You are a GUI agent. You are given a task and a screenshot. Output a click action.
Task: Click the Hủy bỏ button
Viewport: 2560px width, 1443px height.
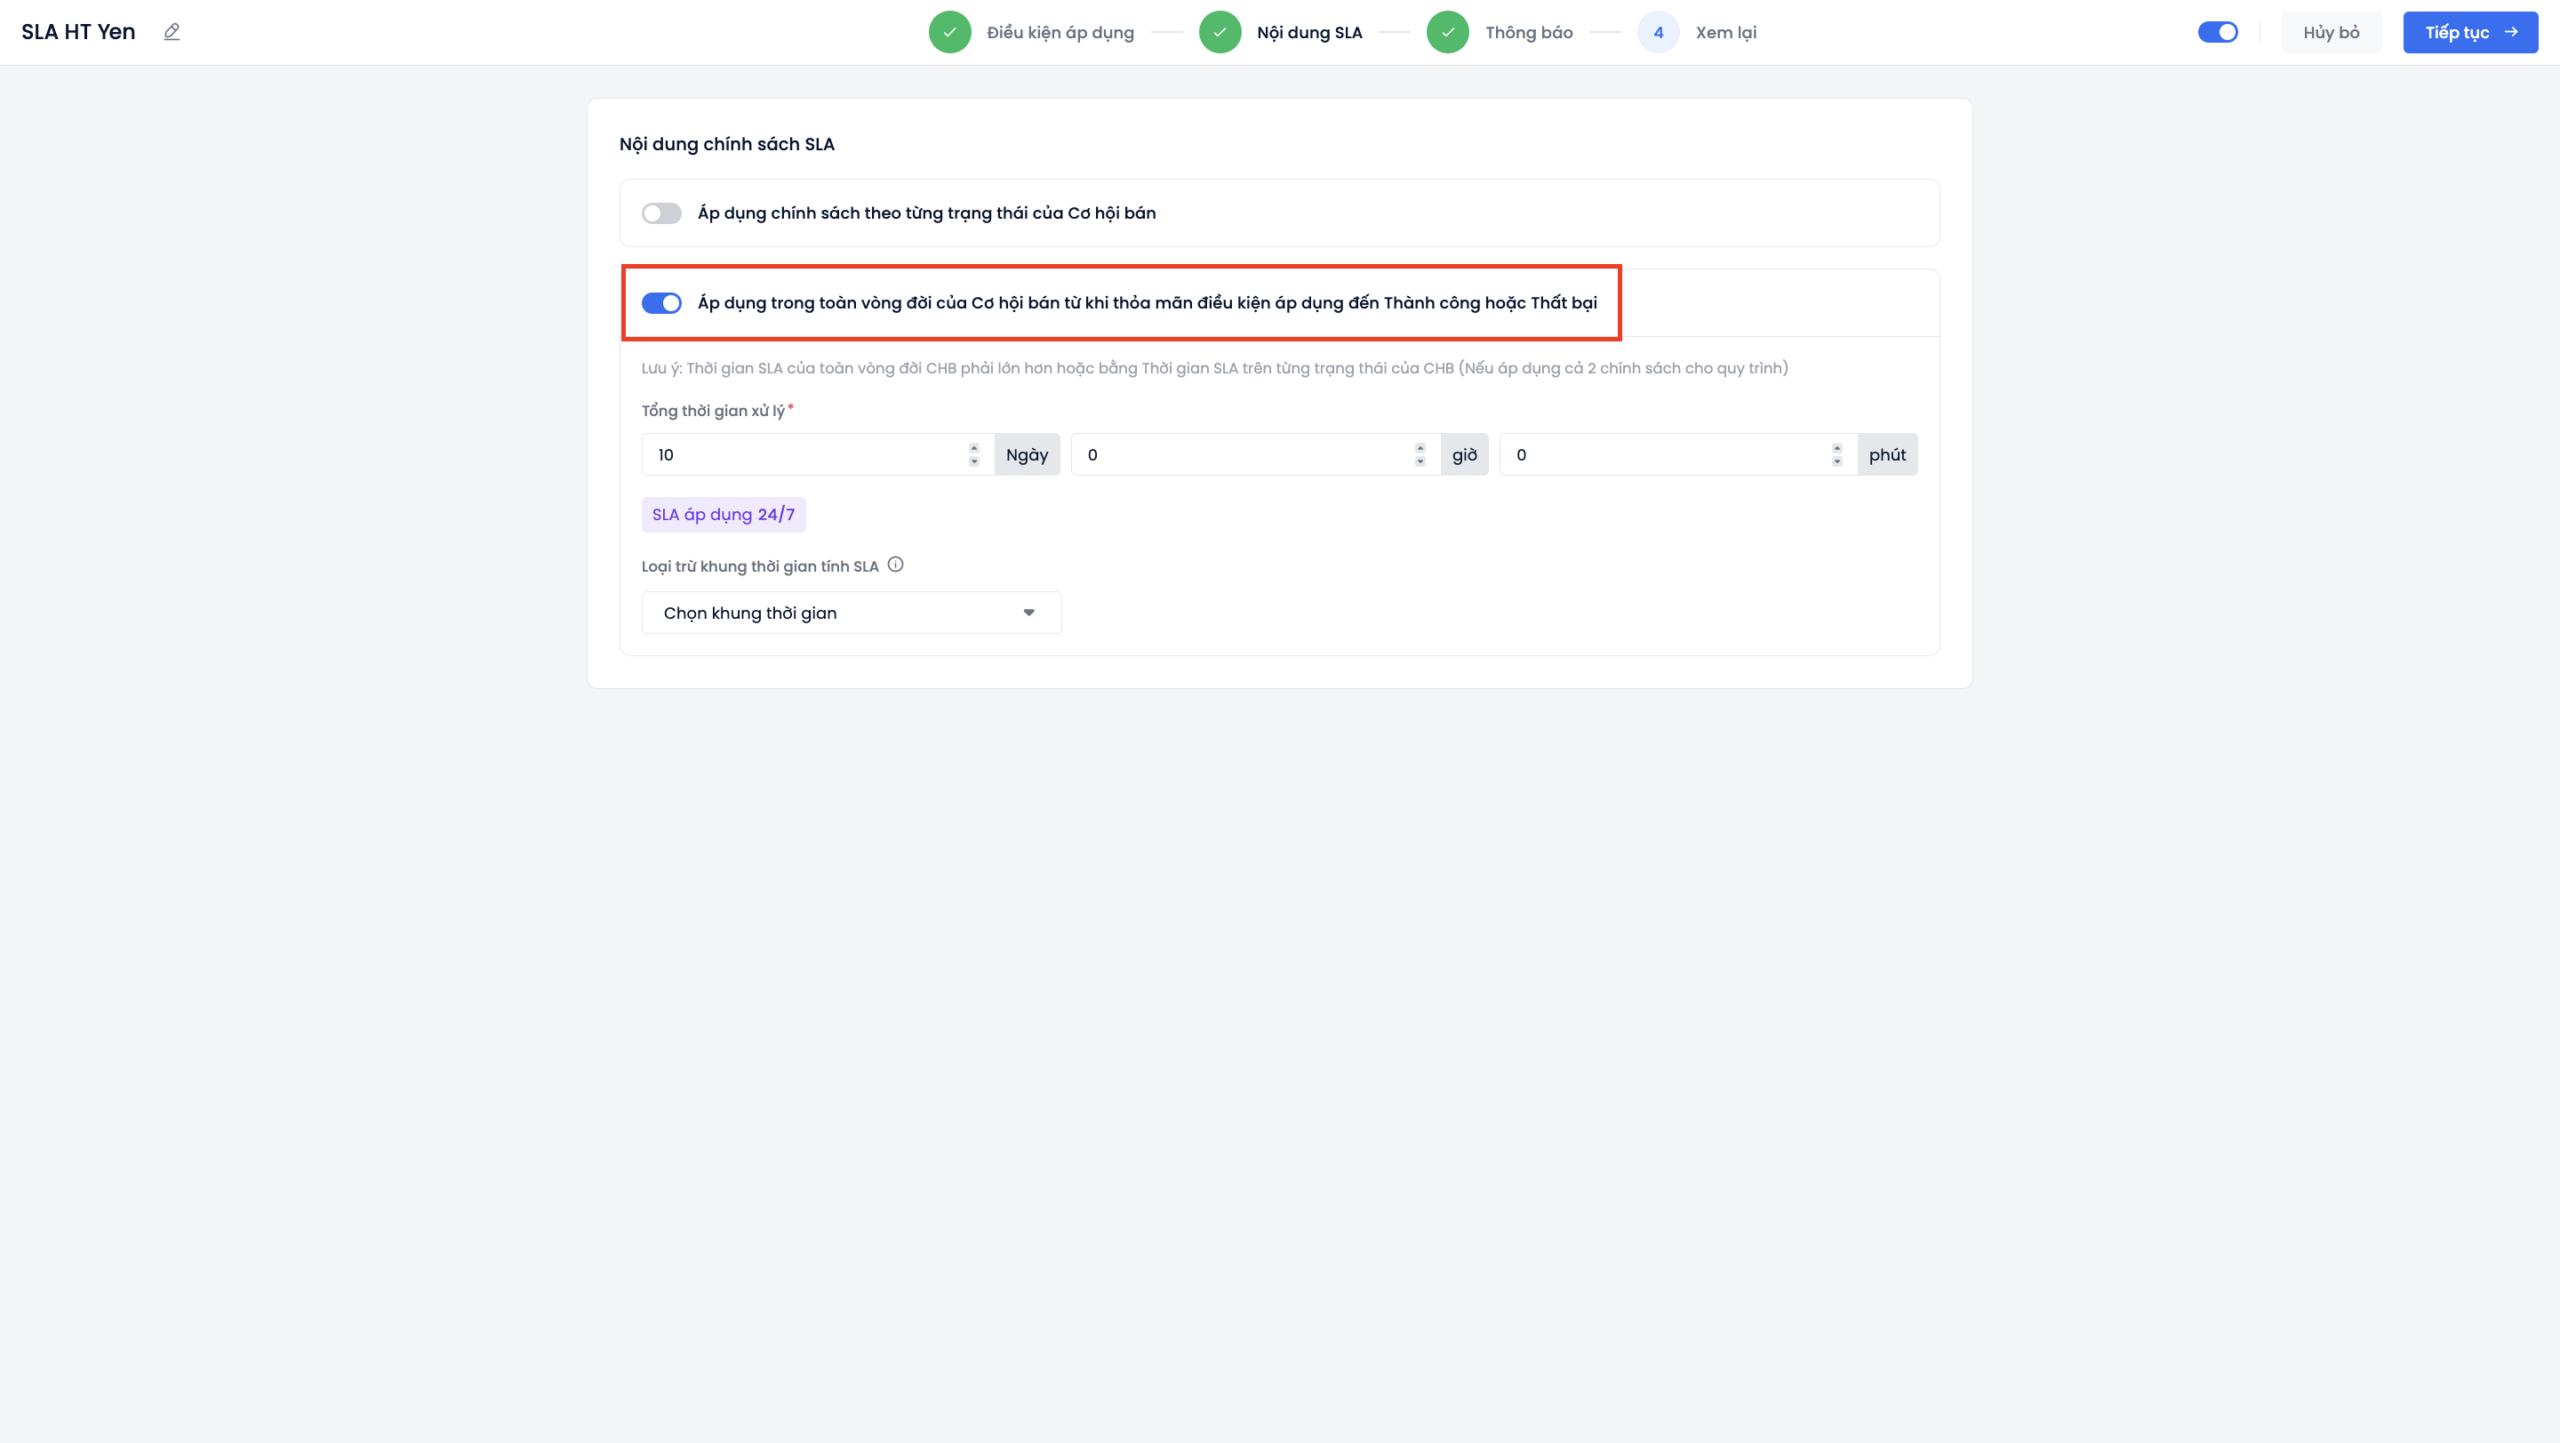(x=2331, y=32)
